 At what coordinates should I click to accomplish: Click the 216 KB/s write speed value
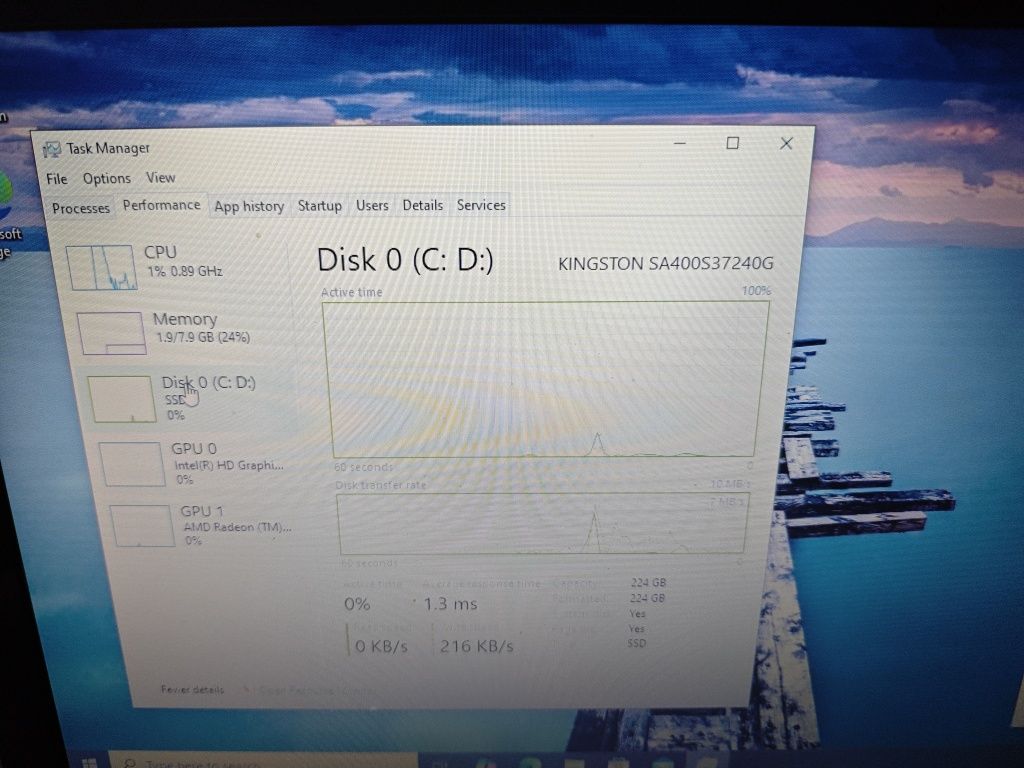[x=477, y=647]
